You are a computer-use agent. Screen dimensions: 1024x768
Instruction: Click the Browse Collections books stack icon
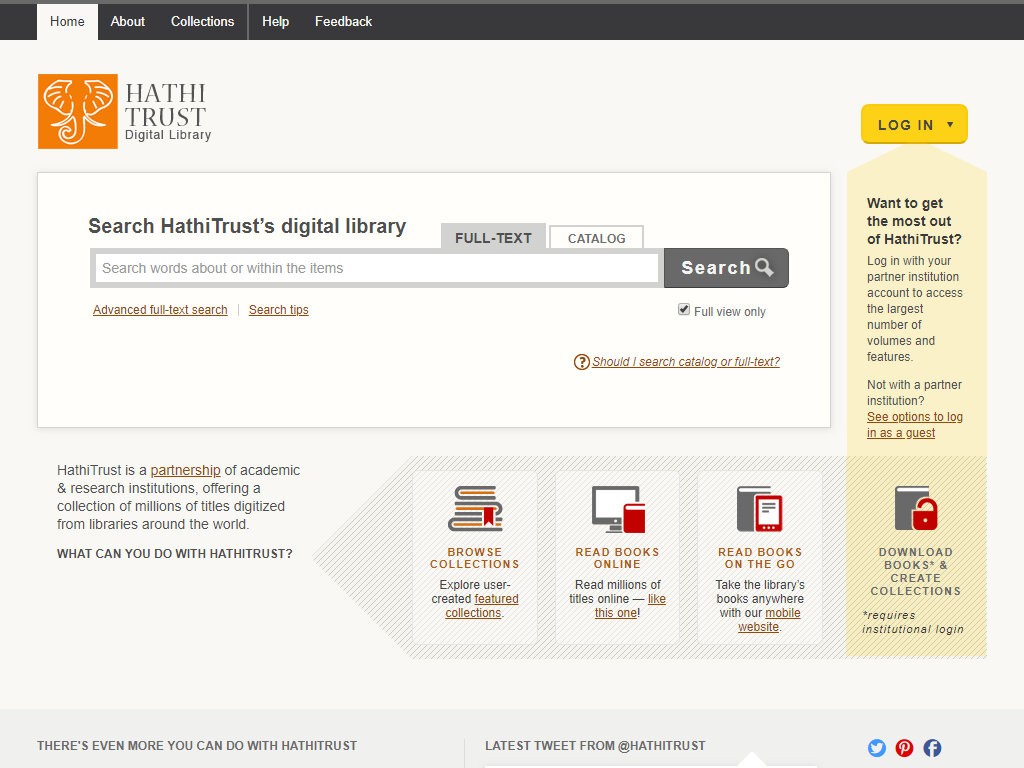click(x=475, y=508)
